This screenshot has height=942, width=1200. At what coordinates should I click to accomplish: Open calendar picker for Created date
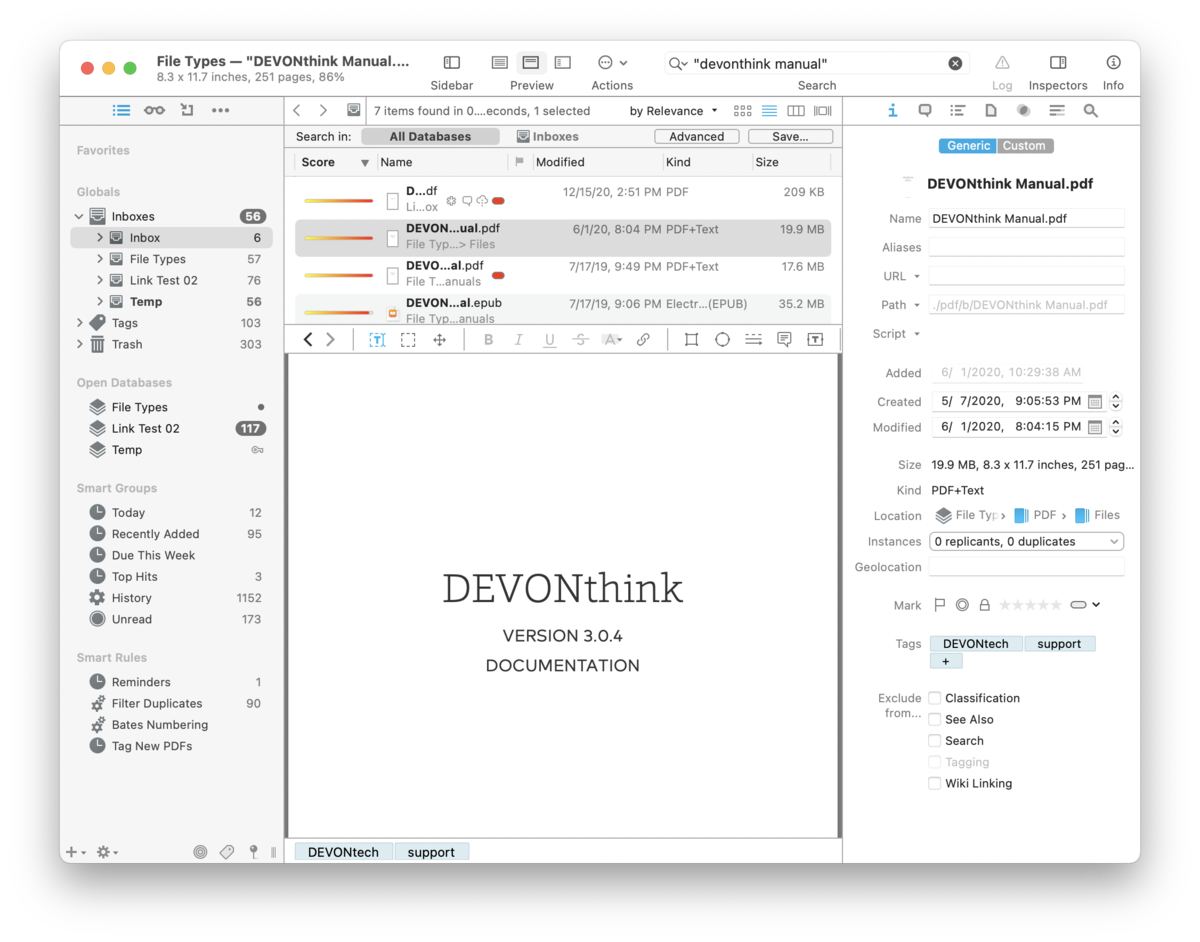[1095, 402]
